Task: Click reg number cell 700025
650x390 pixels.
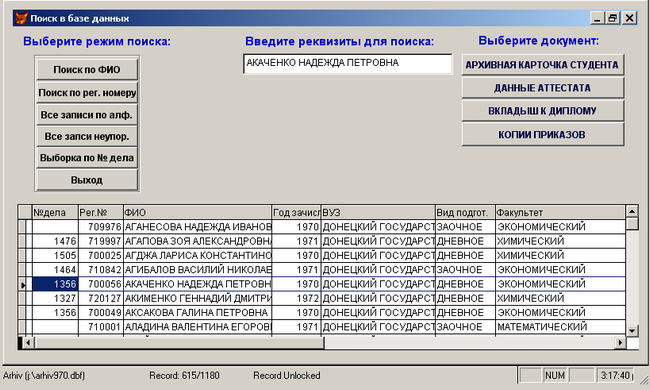Action: (101, 255)
